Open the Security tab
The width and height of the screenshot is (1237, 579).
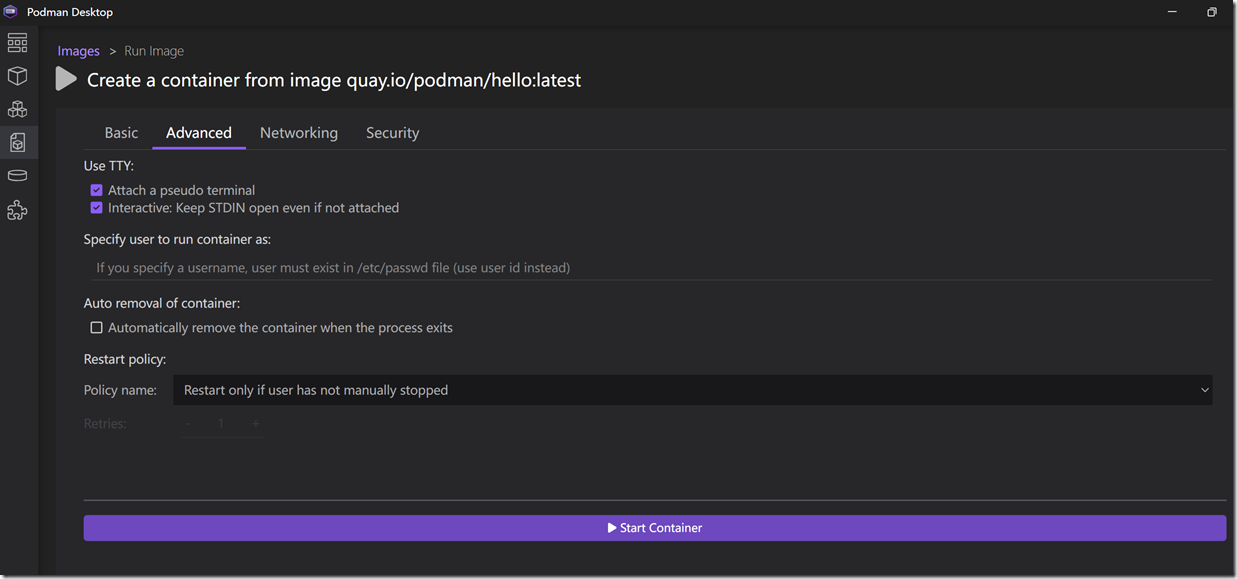coord(392,133)
